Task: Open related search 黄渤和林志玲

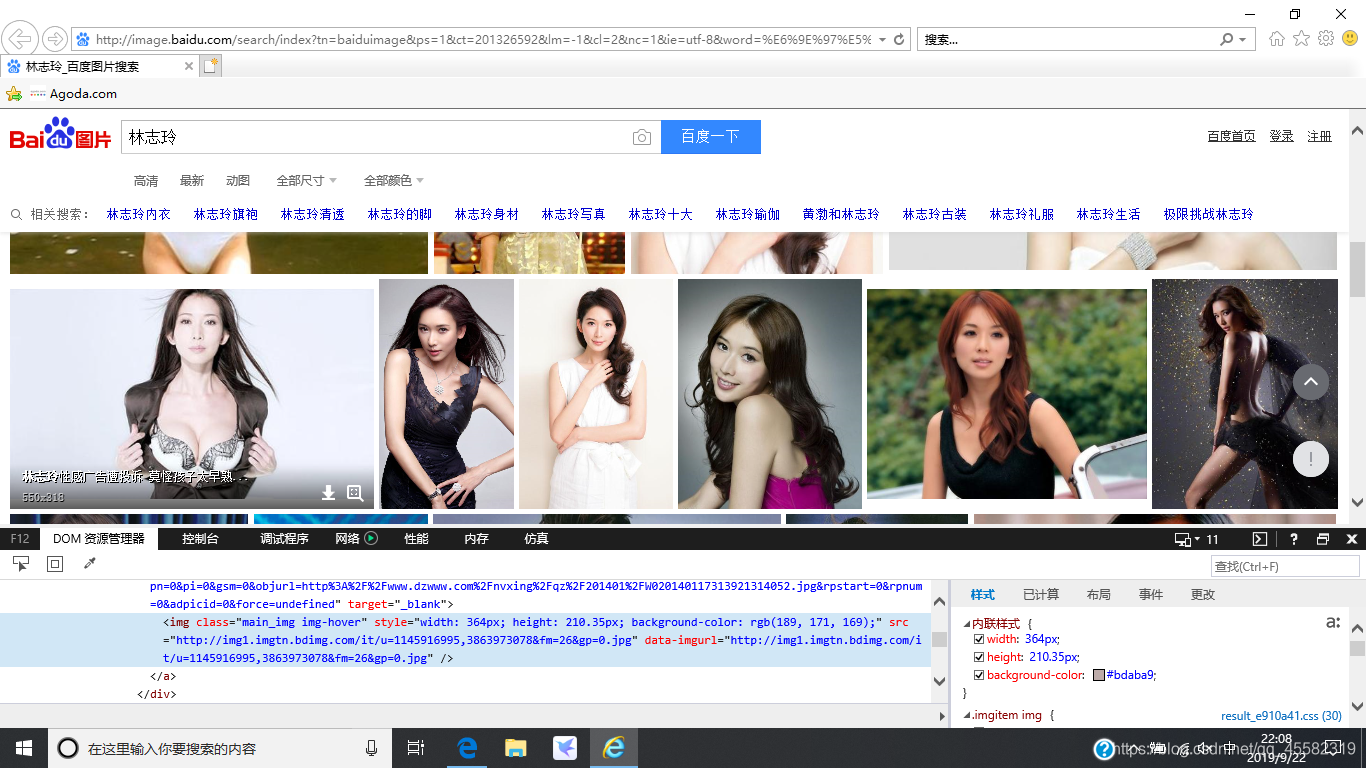Action: click(x=841, y=214)
